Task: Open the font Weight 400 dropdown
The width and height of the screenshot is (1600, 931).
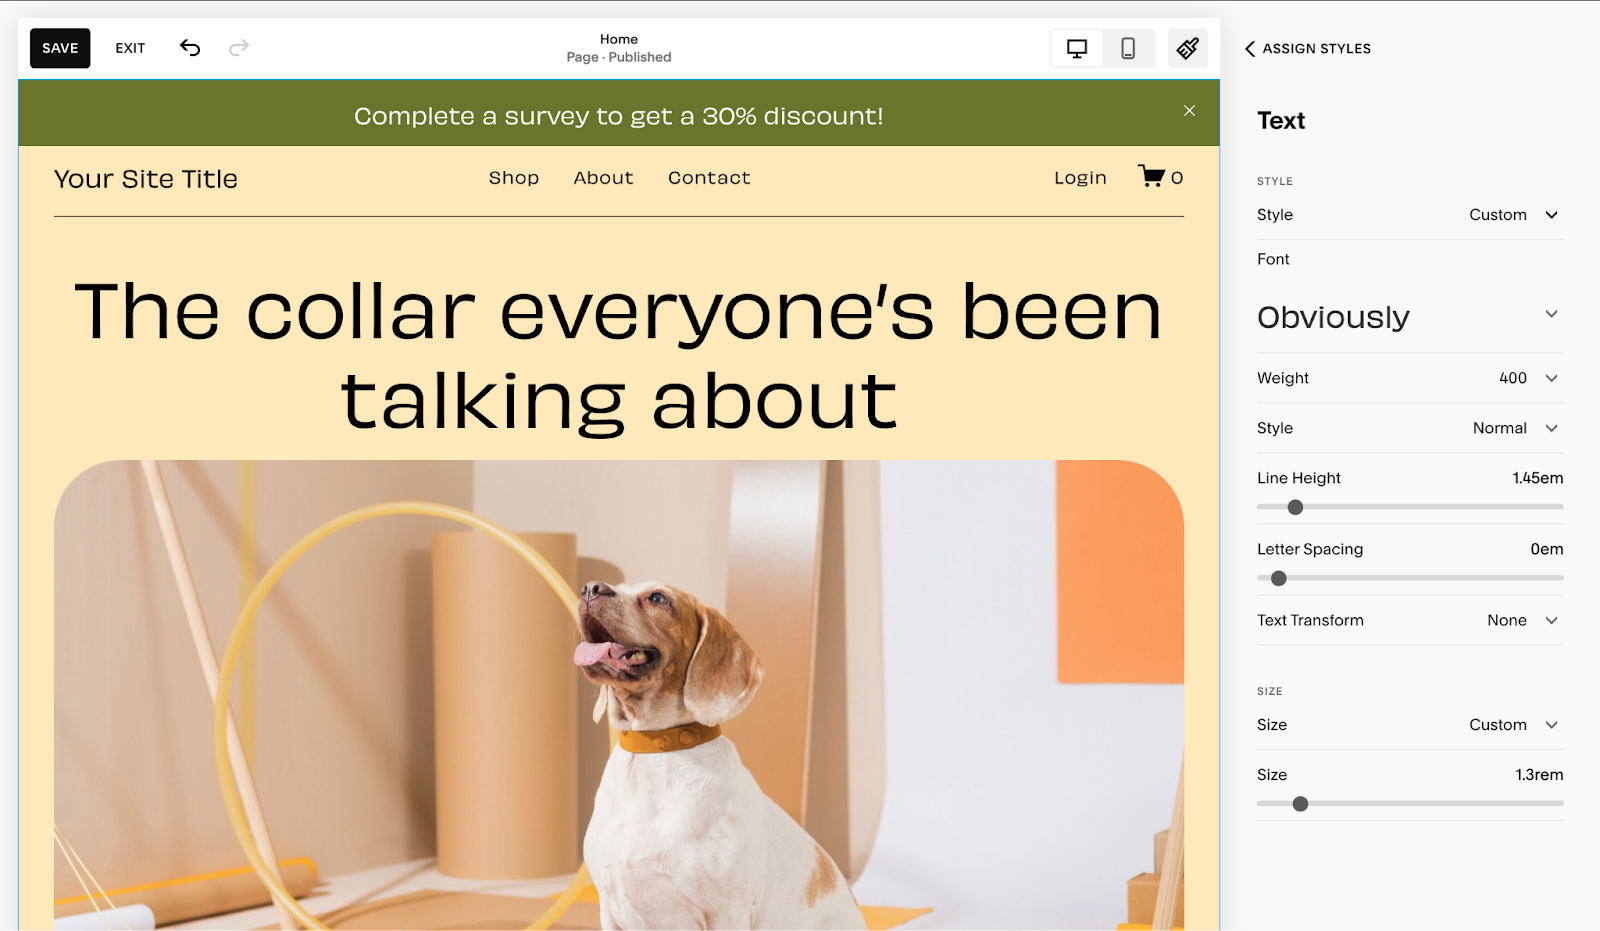Action: tap(1520, 378)
